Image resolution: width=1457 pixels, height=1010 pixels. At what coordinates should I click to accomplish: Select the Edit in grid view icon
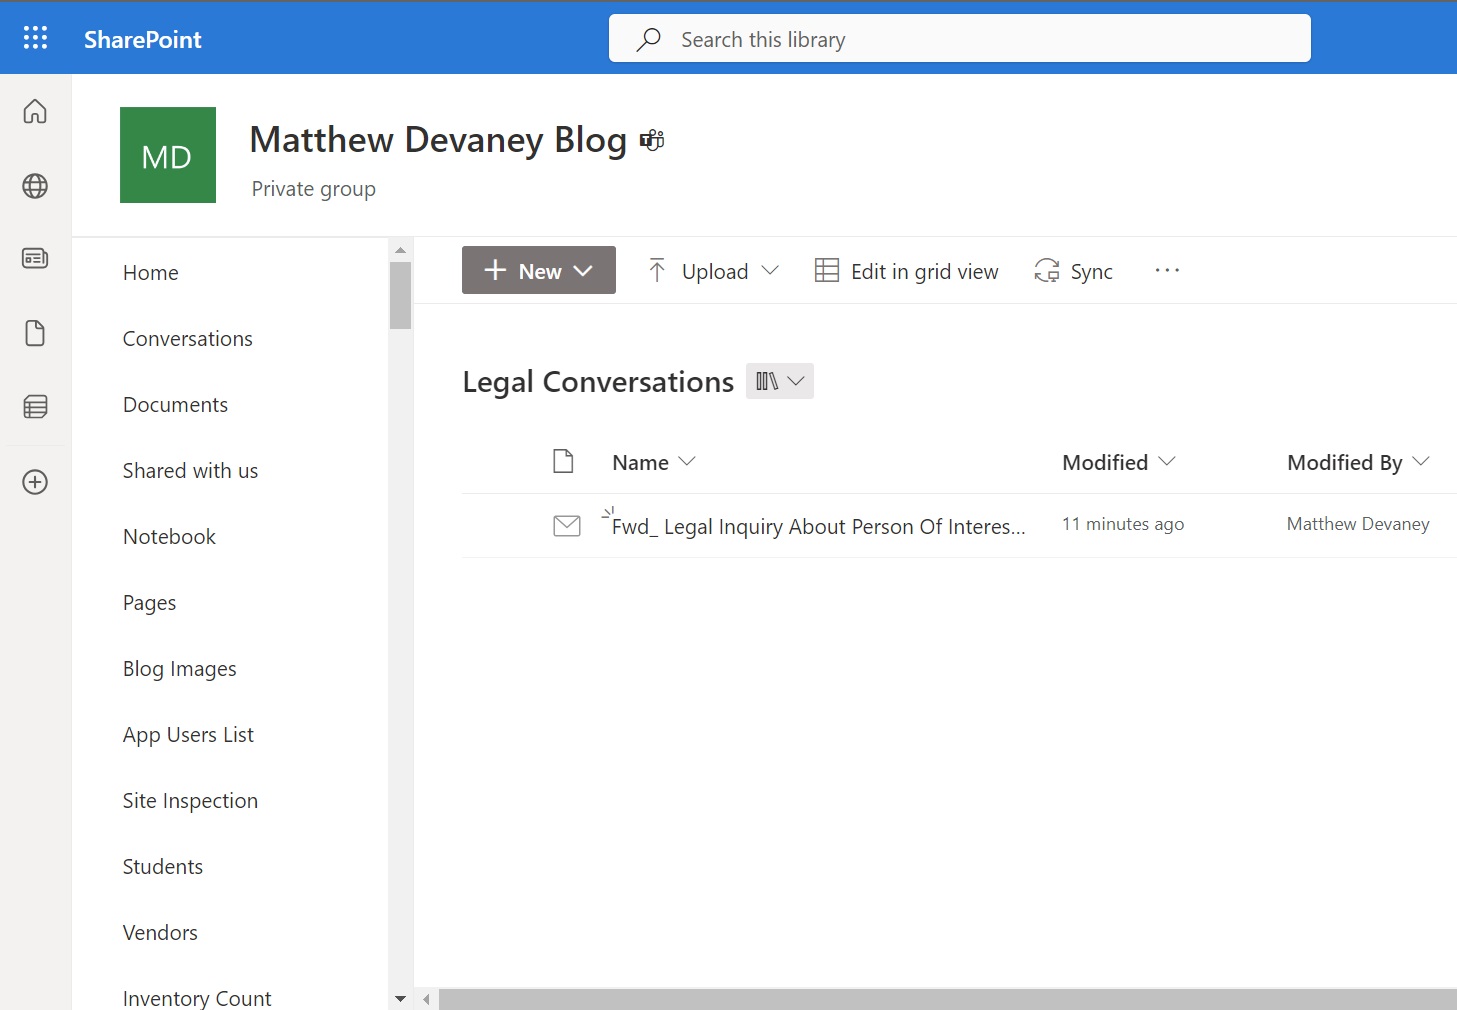pos(827,270)
